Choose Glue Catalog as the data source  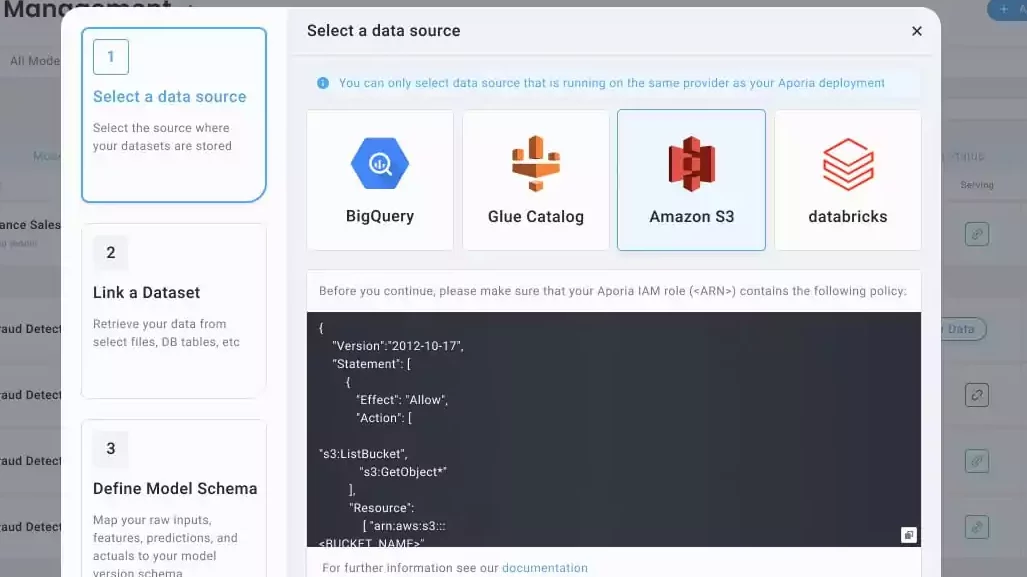coord(536,180)
